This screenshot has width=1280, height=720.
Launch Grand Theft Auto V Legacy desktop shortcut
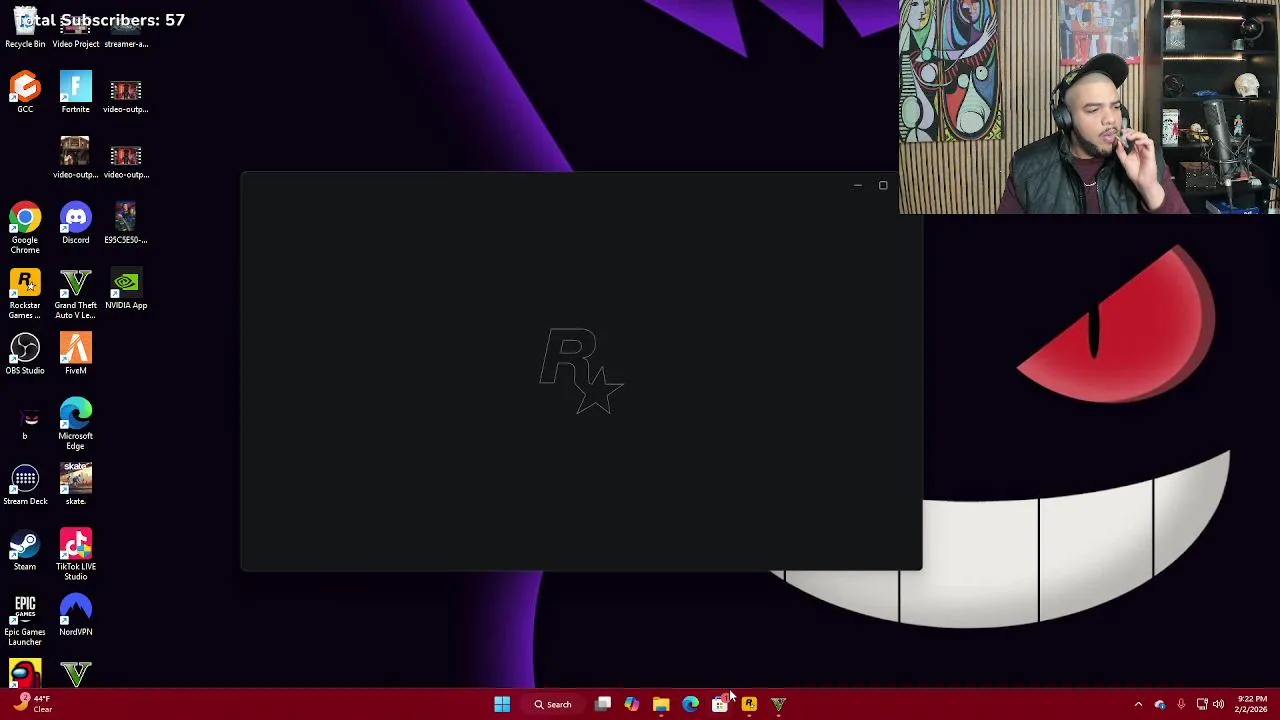tap(76, 293)
